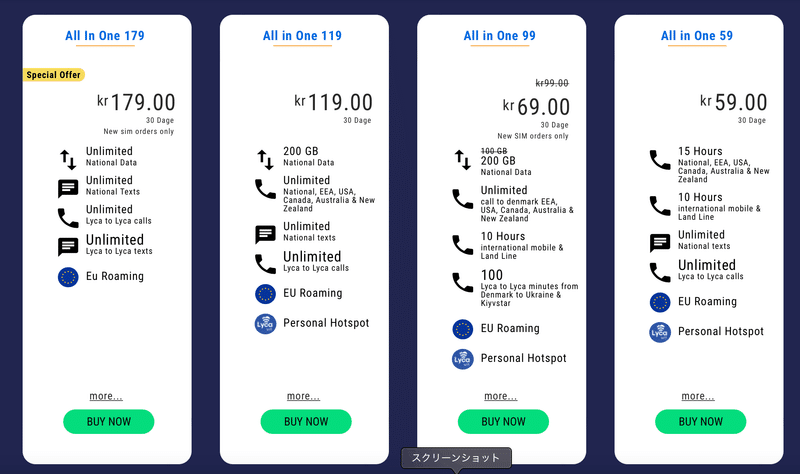Click the phone icon beside 15 Hours
The image size is (800, 474).
660,160
